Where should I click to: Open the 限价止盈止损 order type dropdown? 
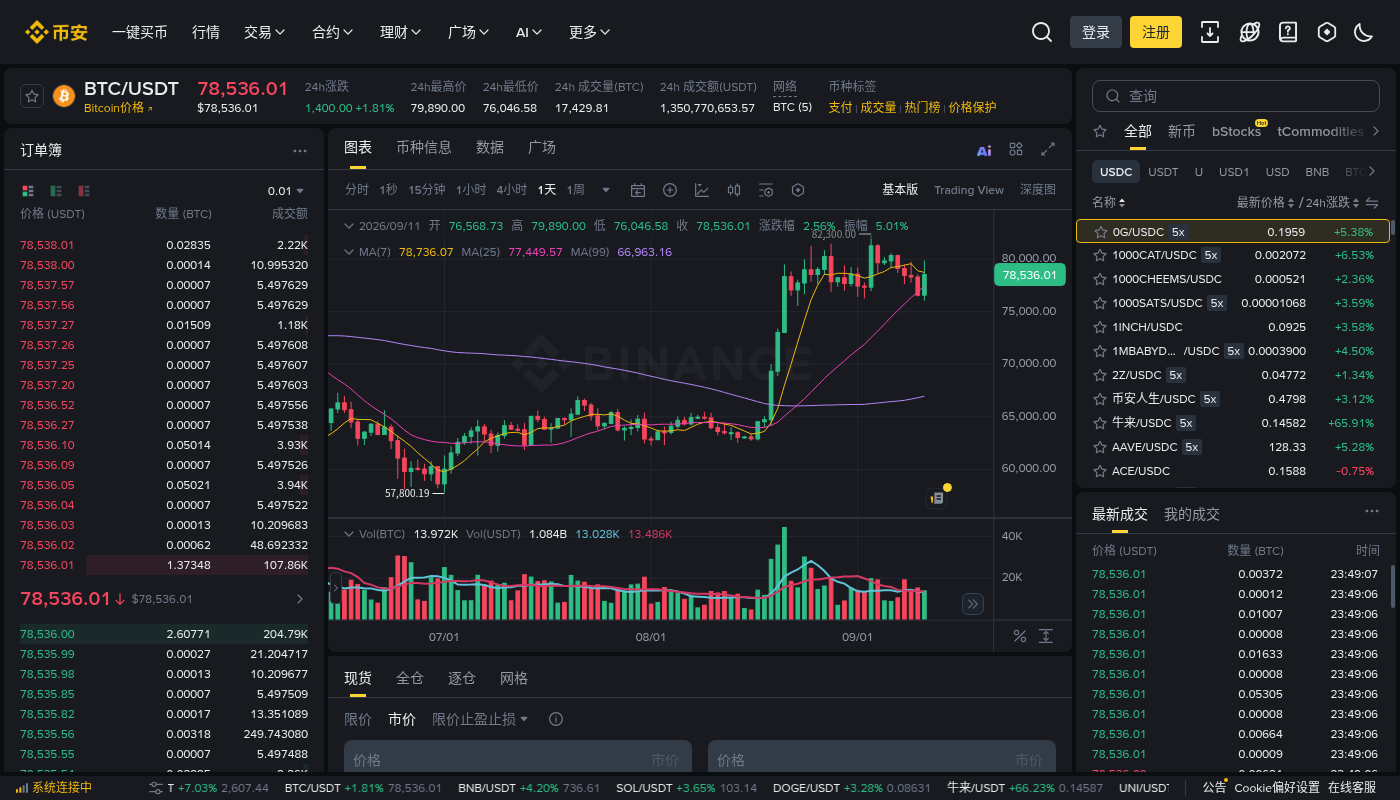[x=480, y=719]
